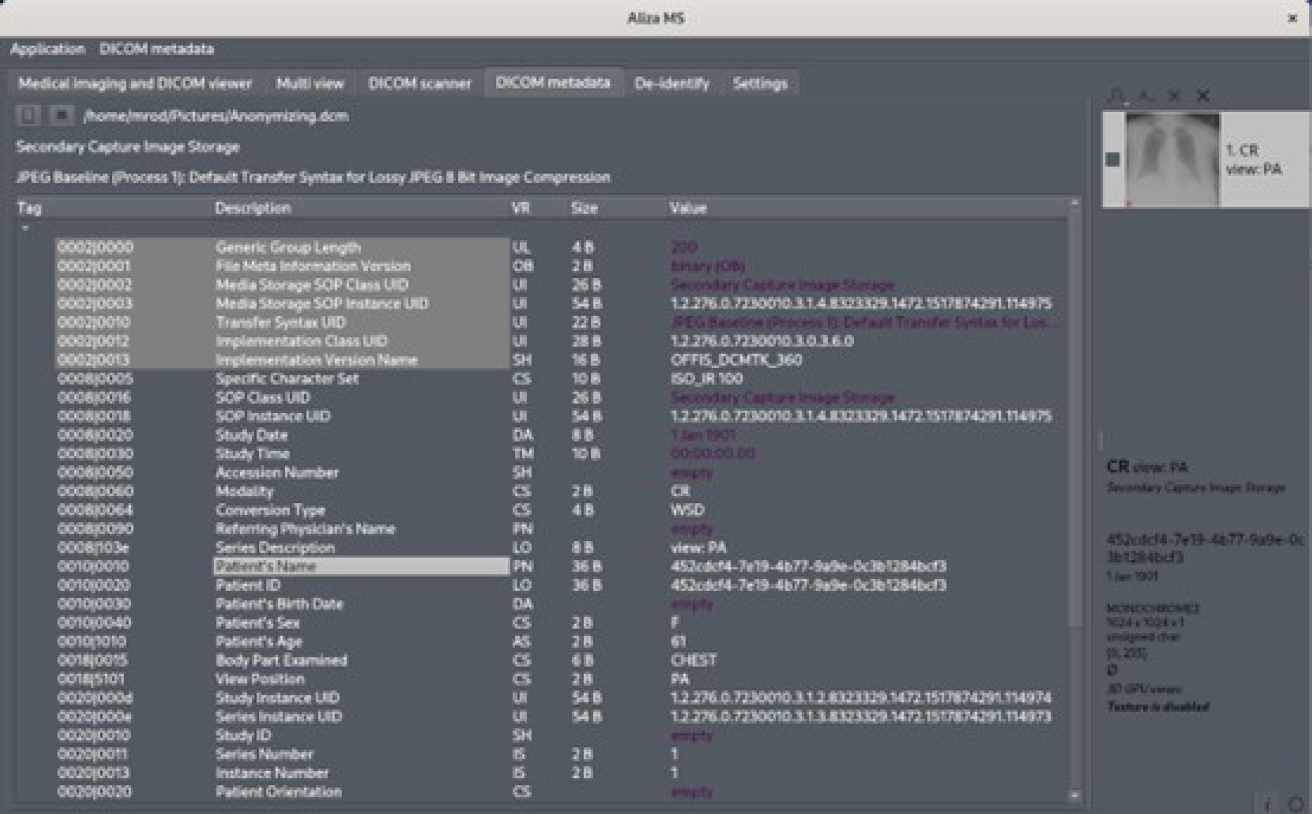Click the first small button left of the file path
The width and height of the screenshot is (1312, 814).
pyautogui.click(x=29, y=116)
